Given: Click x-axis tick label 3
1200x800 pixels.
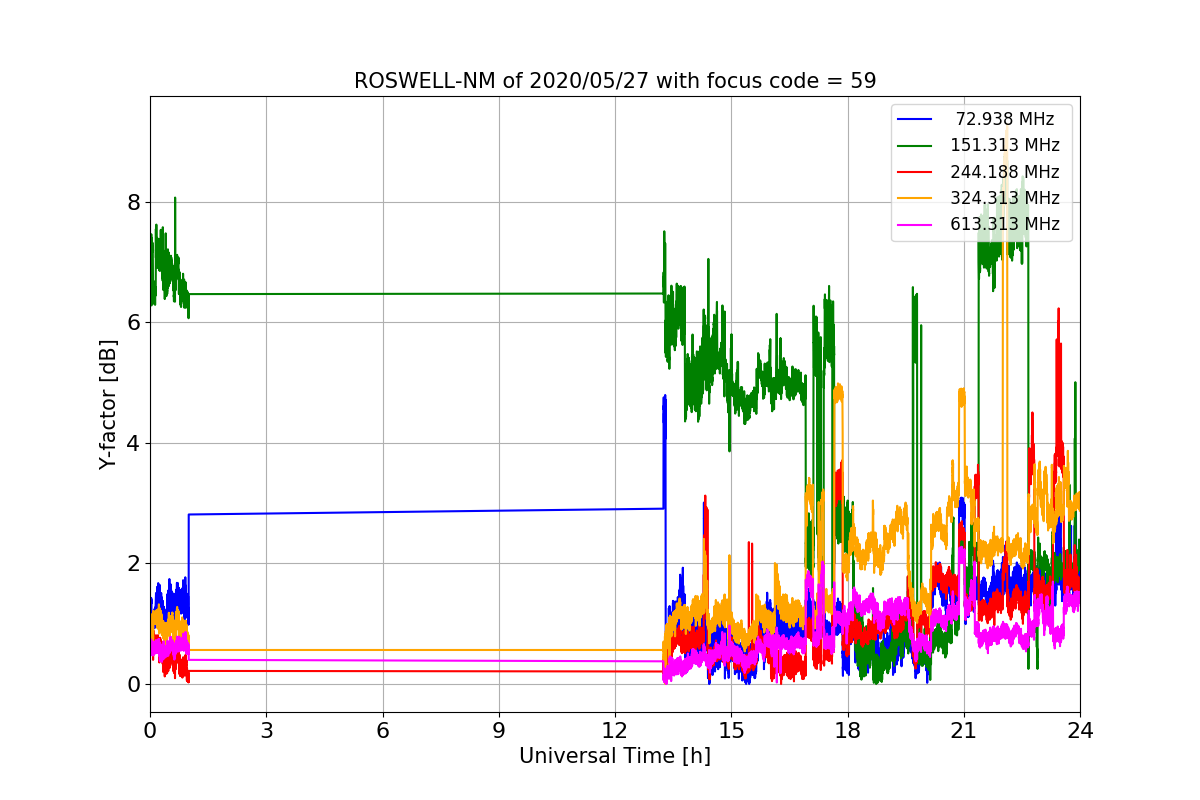Looking at the screenshot, I should tap(266, 730).
